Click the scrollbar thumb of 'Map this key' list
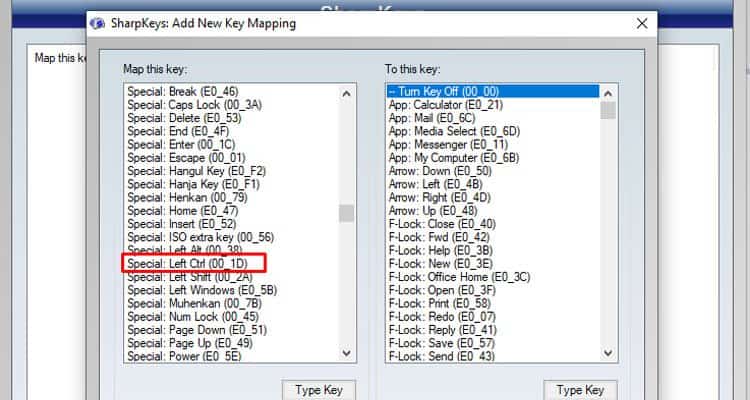Image resolution: width=750 pixels, height=400 pixels. point(347,213)
